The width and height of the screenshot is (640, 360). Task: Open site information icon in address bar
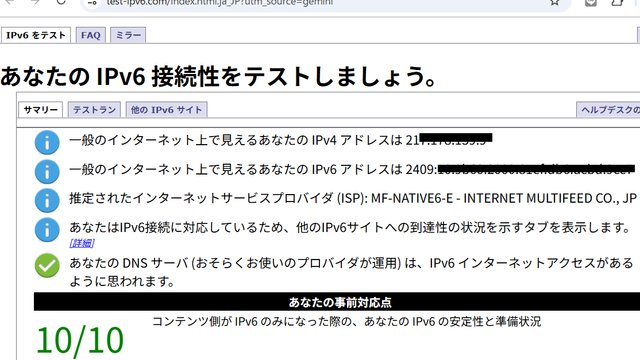point(92,3)
